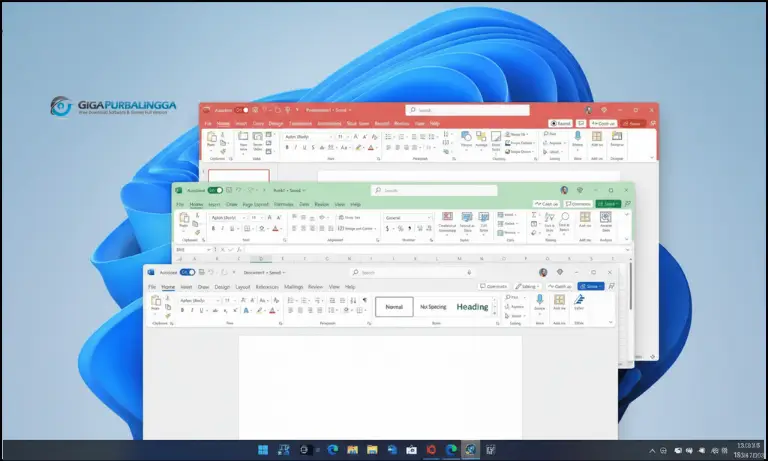The height and width of the screenshot is (461, 768).
Task: Click the text highlight color icon in Word
Action: [259, 310]
